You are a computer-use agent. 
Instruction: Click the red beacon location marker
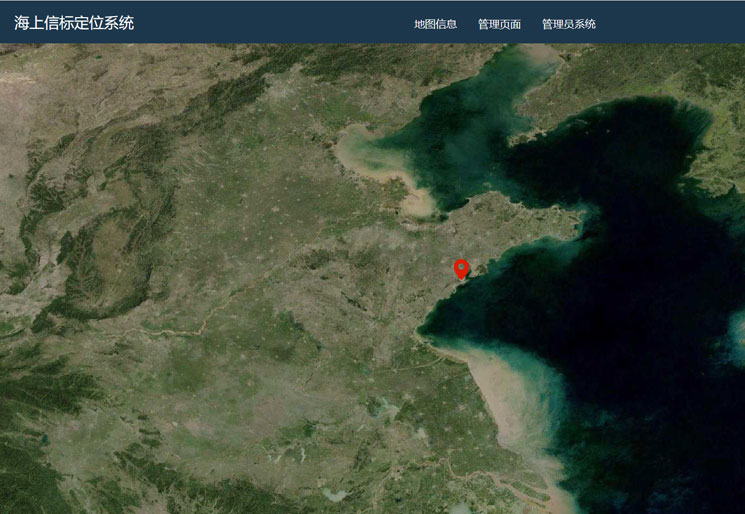point(461,269)
